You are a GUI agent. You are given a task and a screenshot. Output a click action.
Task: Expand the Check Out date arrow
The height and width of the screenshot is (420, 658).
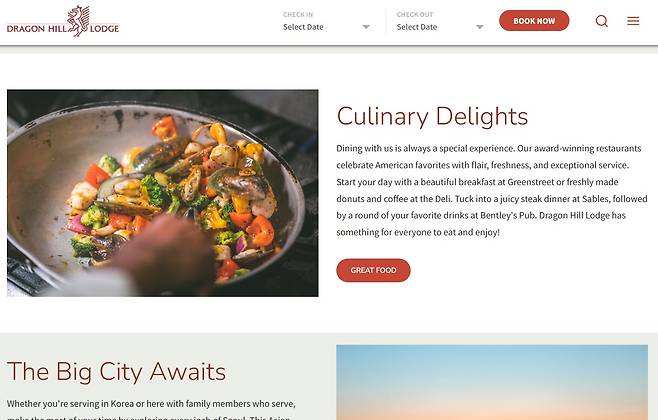click(x=480, y=27)
